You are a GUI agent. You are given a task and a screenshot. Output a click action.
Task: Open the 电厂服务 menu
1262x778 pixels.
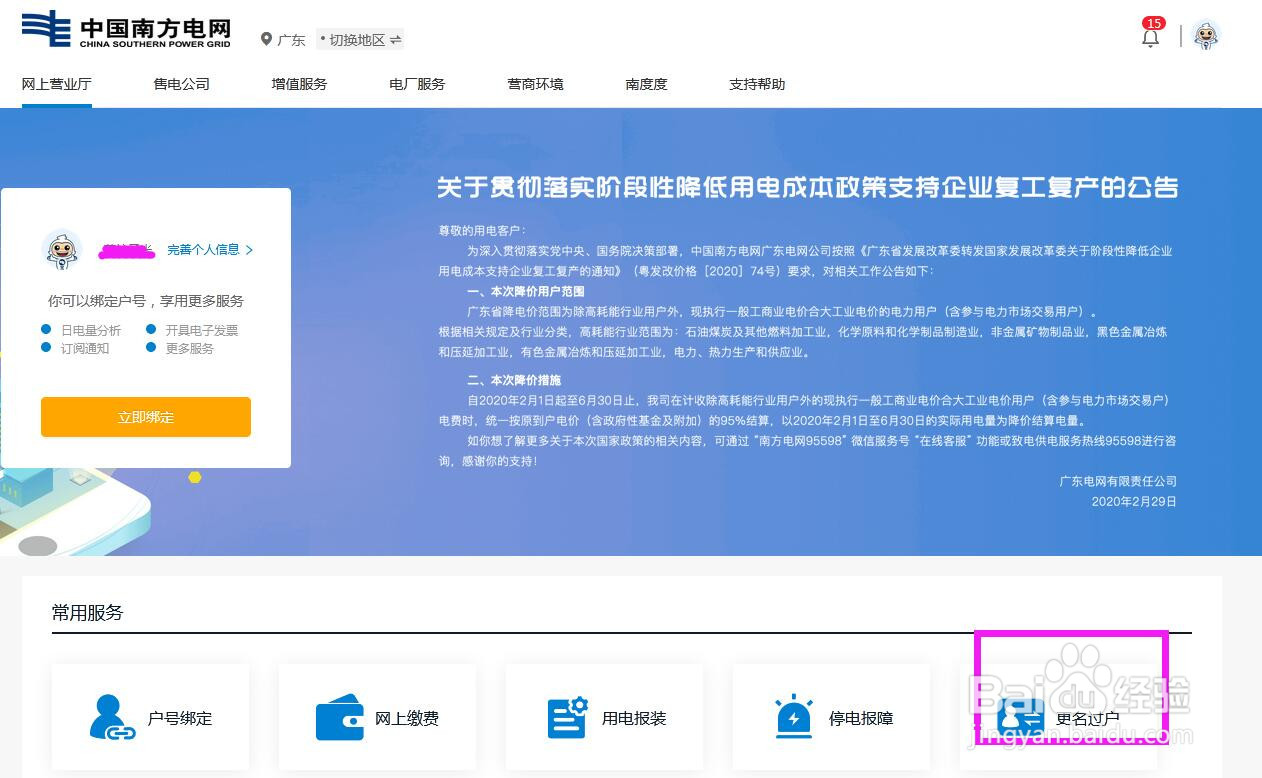coord(417,84)
